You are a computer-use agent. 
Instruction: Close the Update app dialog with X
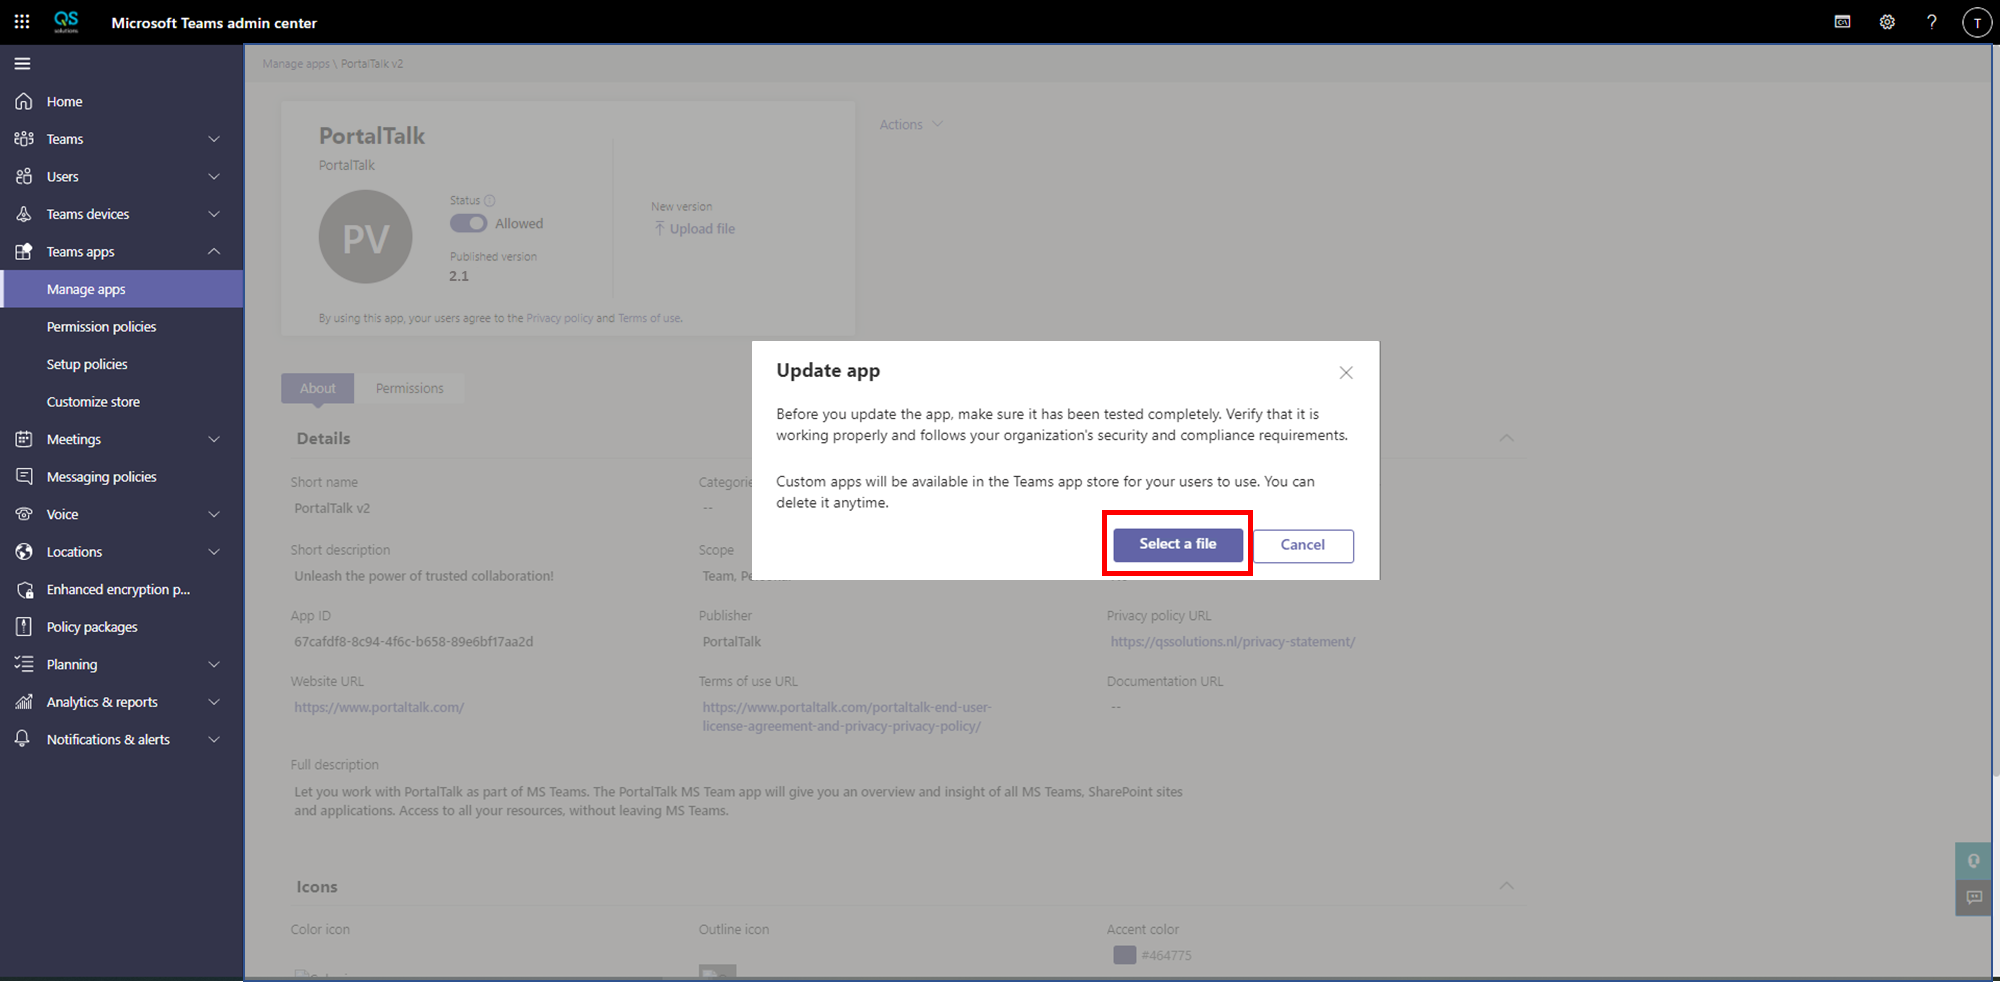1346,372
